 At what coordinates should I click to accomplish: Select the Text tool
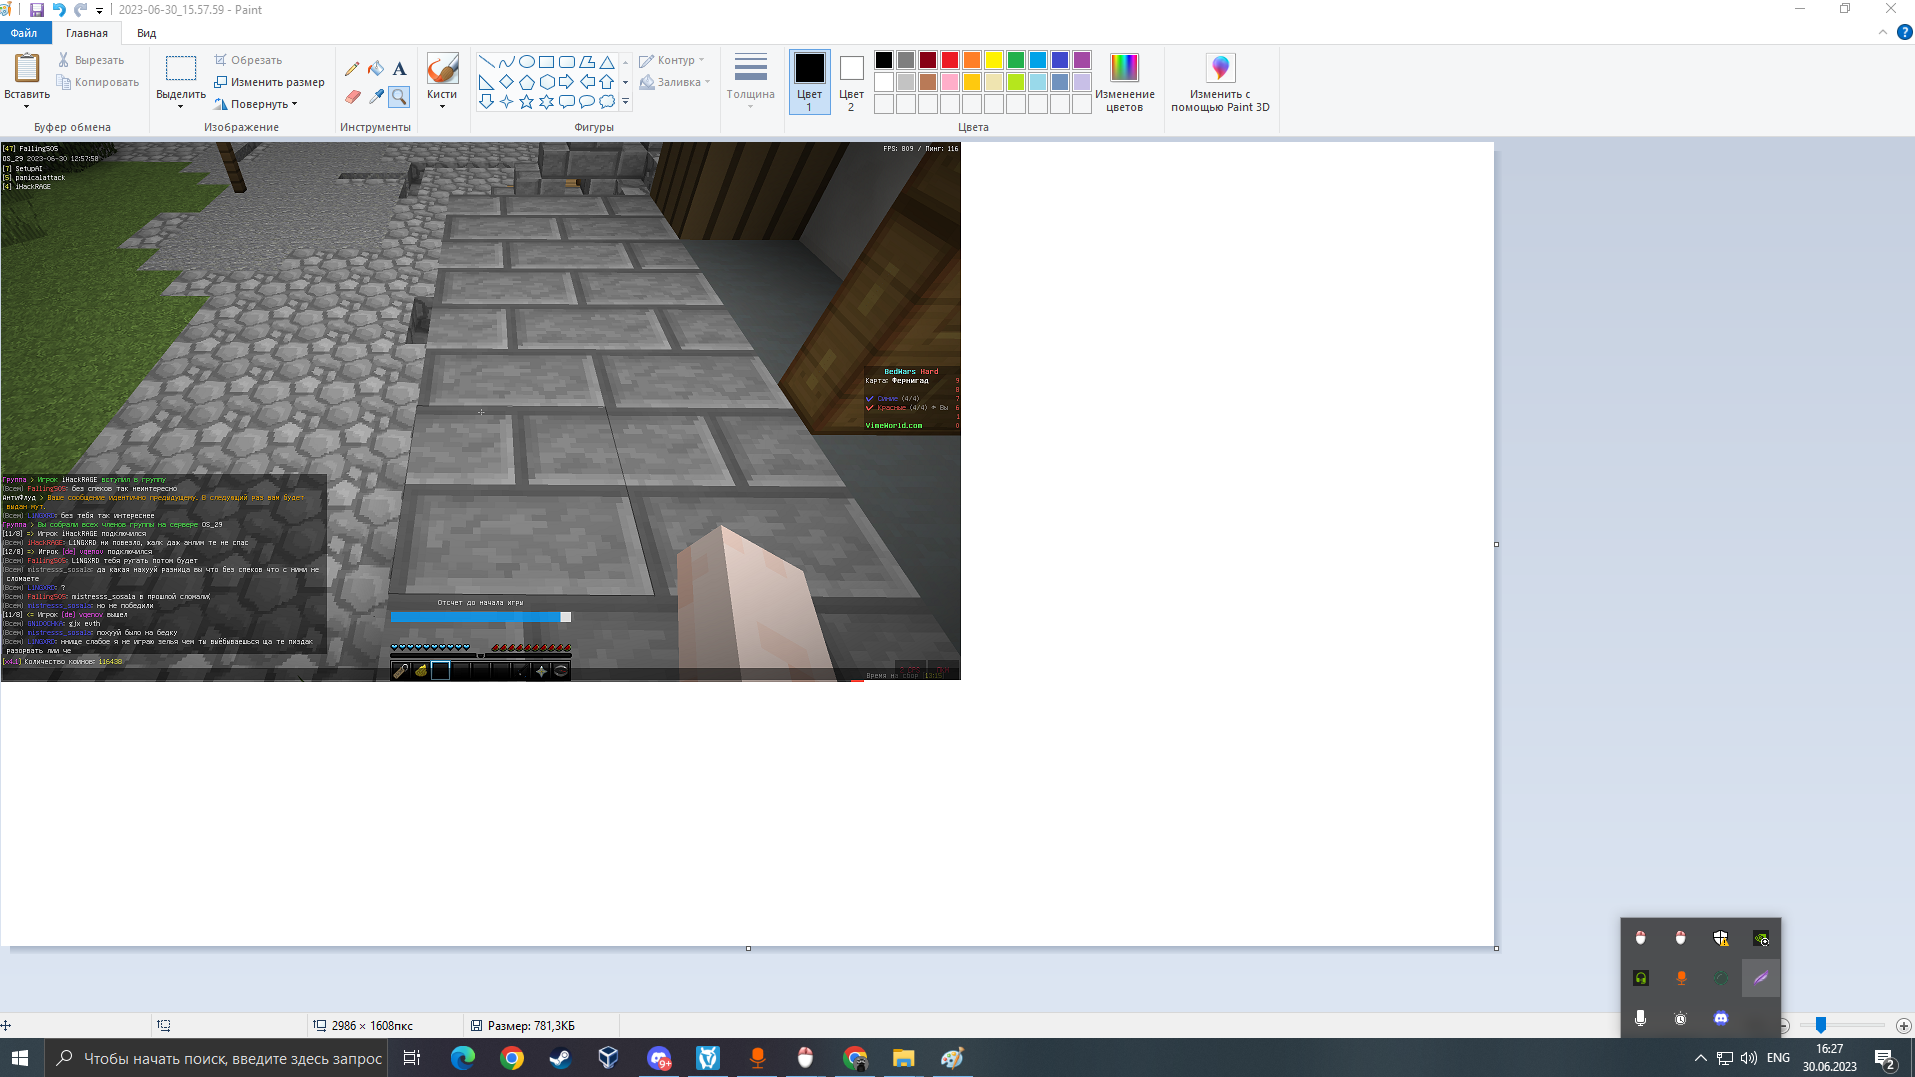399,69
